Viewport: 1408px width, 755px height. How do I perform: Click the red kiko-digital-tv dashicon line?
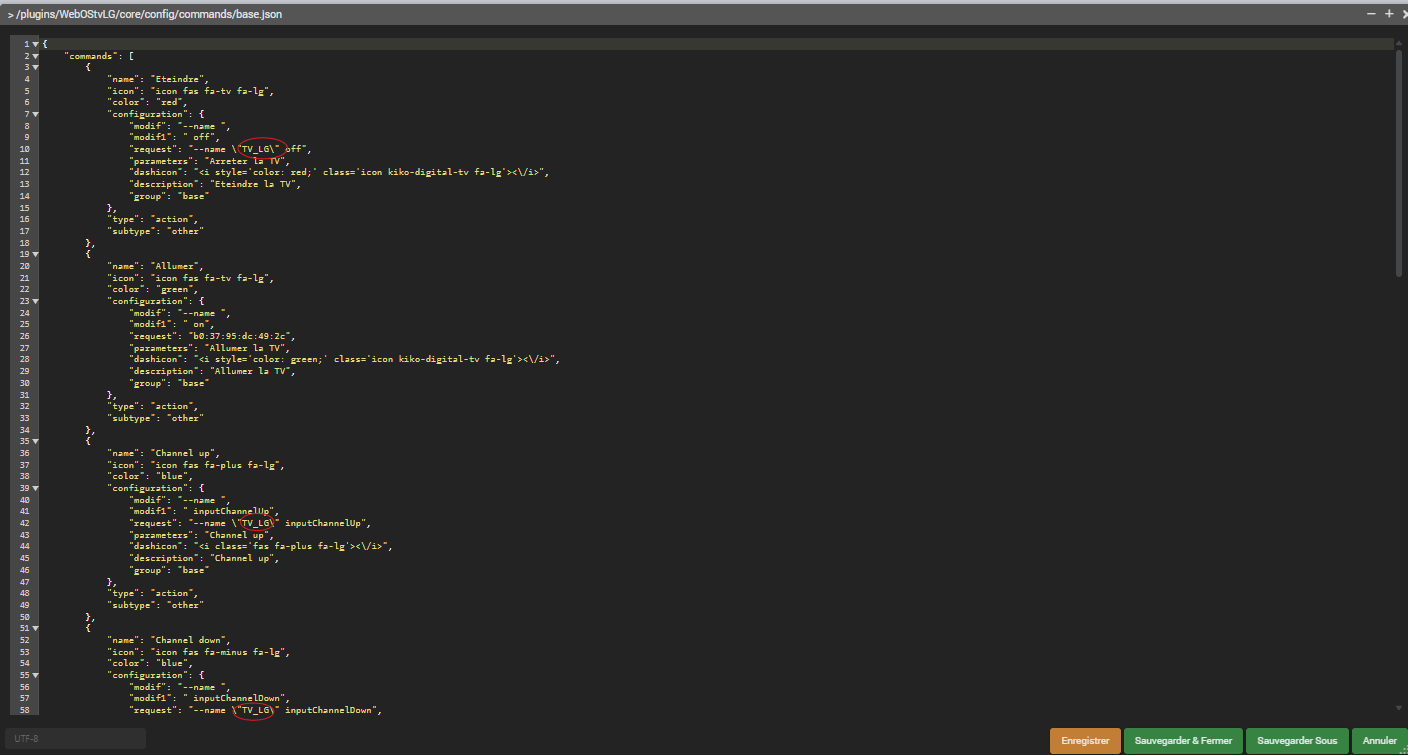point(339,172)
